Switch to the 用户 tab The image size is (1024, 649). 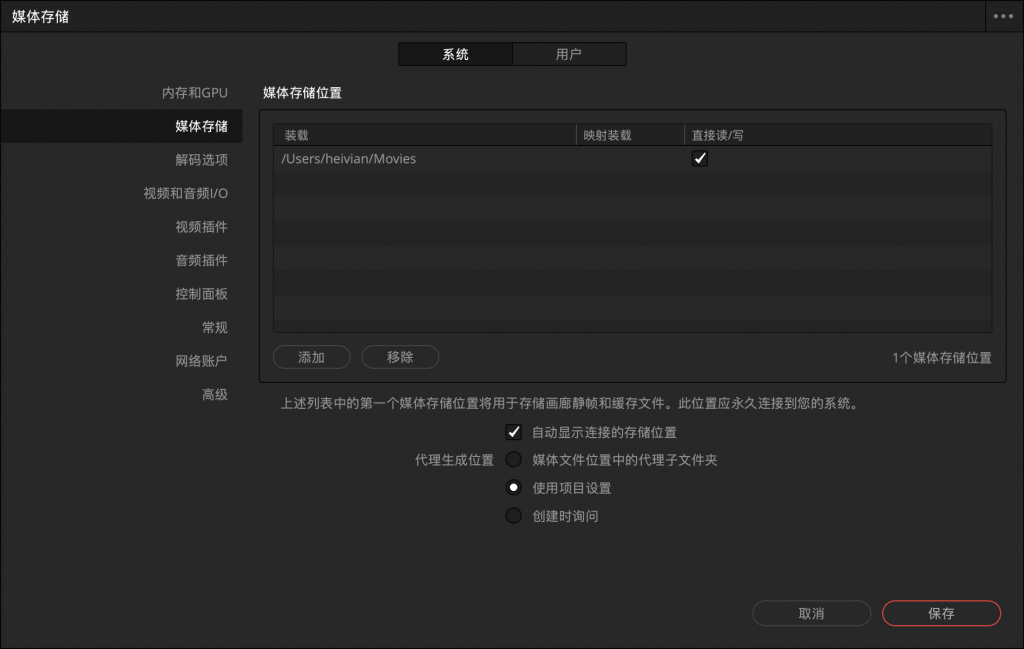(569, 54)
